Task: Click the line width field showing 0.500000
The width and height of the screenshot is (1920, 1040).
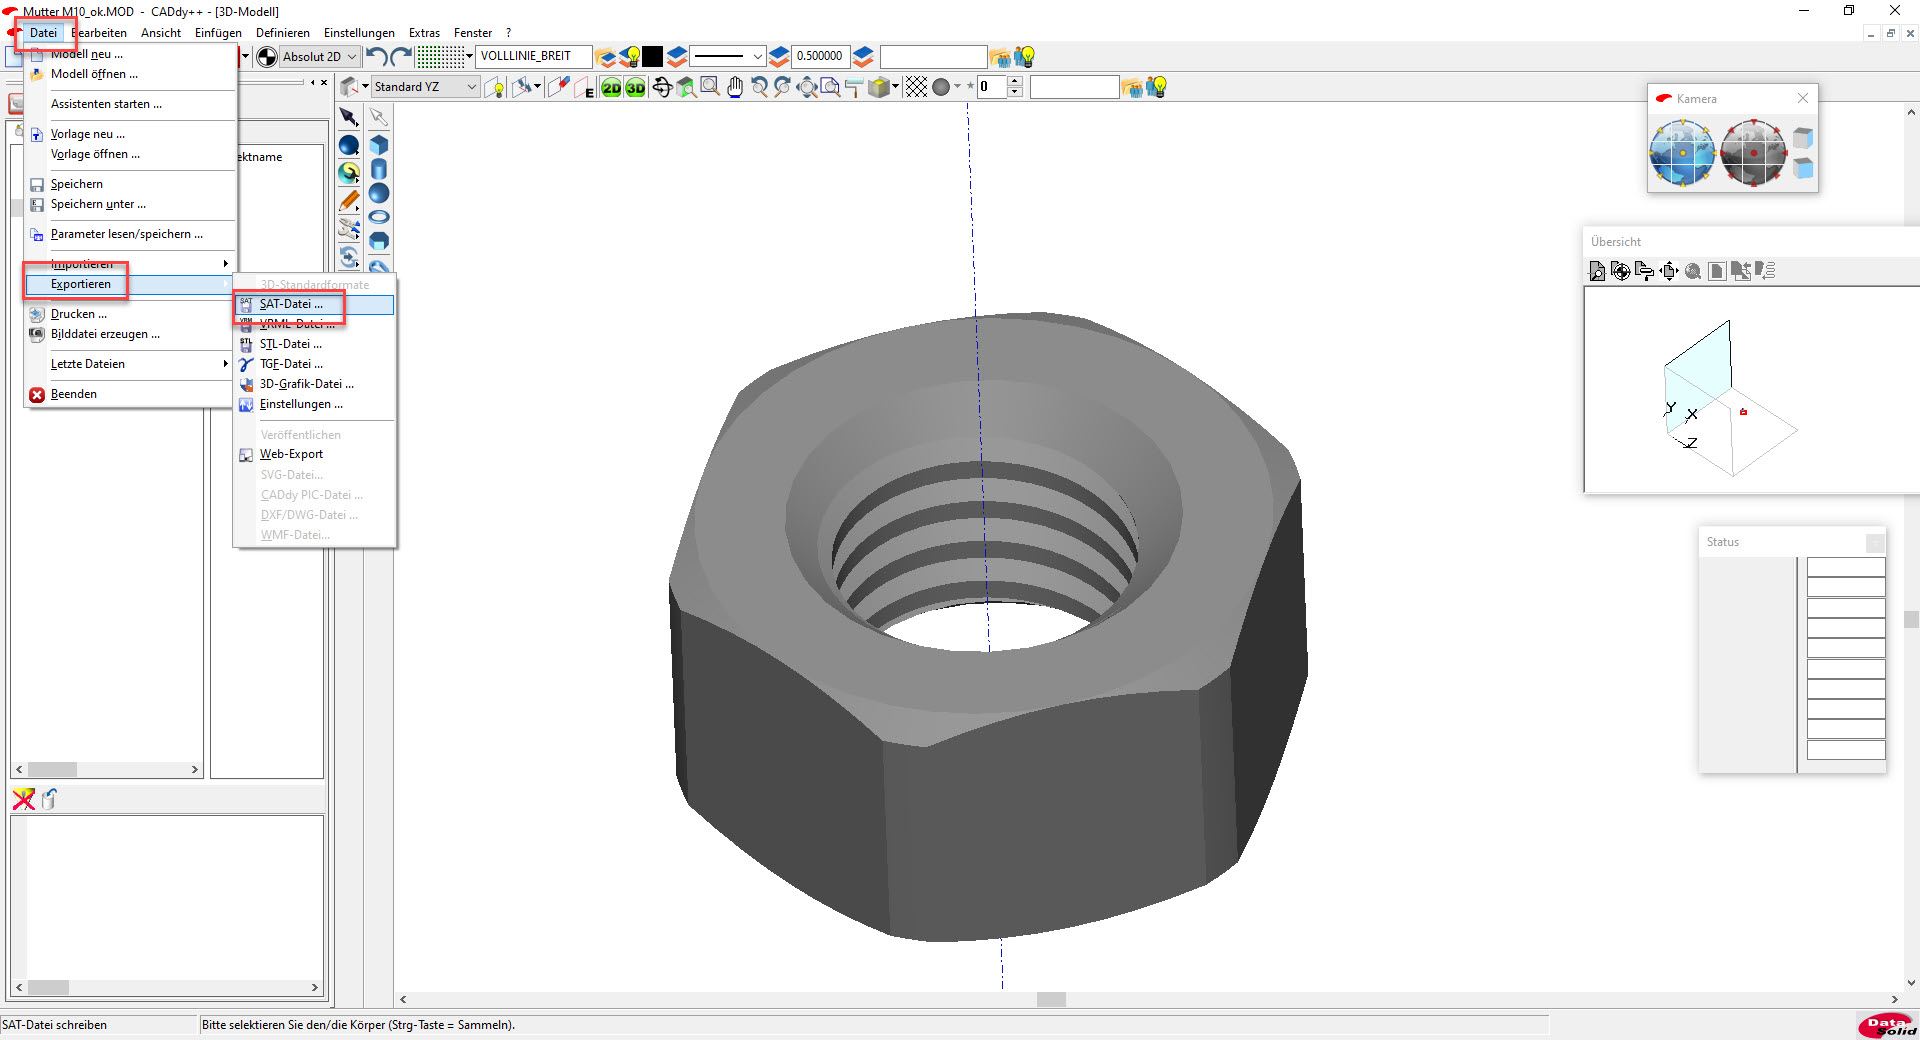Action: (821, 57)
